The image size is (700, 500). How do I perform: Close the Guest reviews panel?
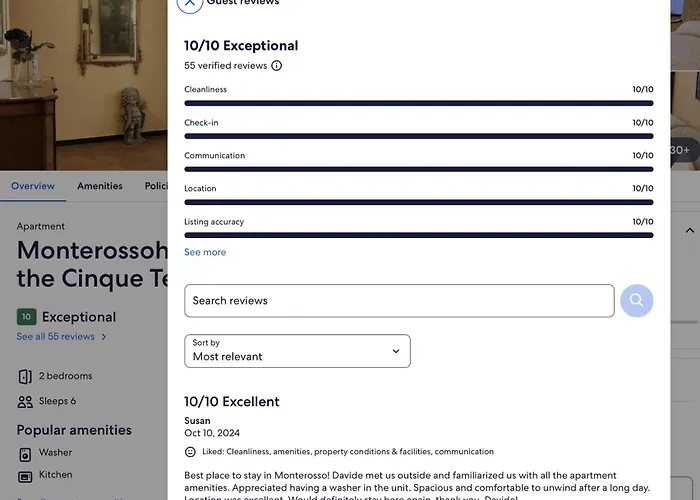tap(190, 3)
